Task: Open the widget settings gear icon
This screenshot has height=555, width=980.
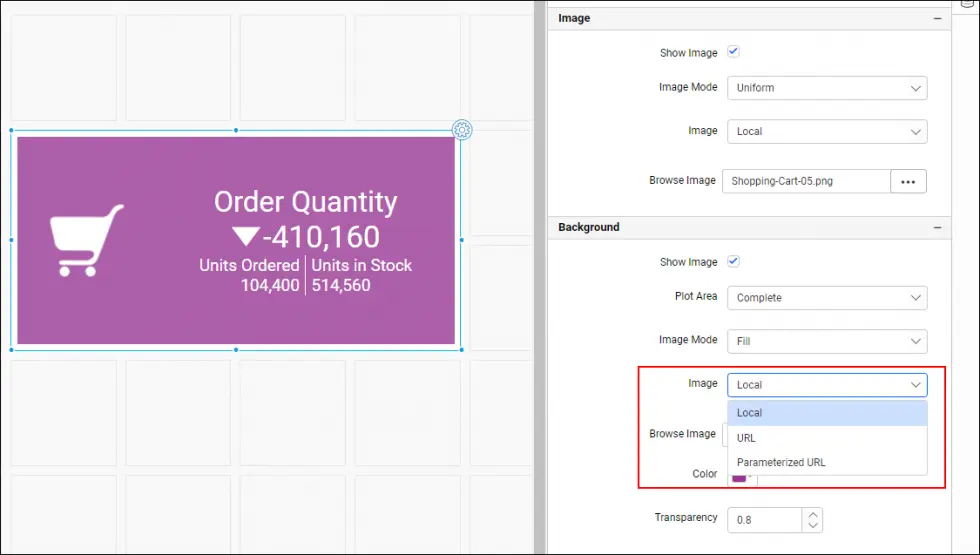Action: click(x=461, y=129)
